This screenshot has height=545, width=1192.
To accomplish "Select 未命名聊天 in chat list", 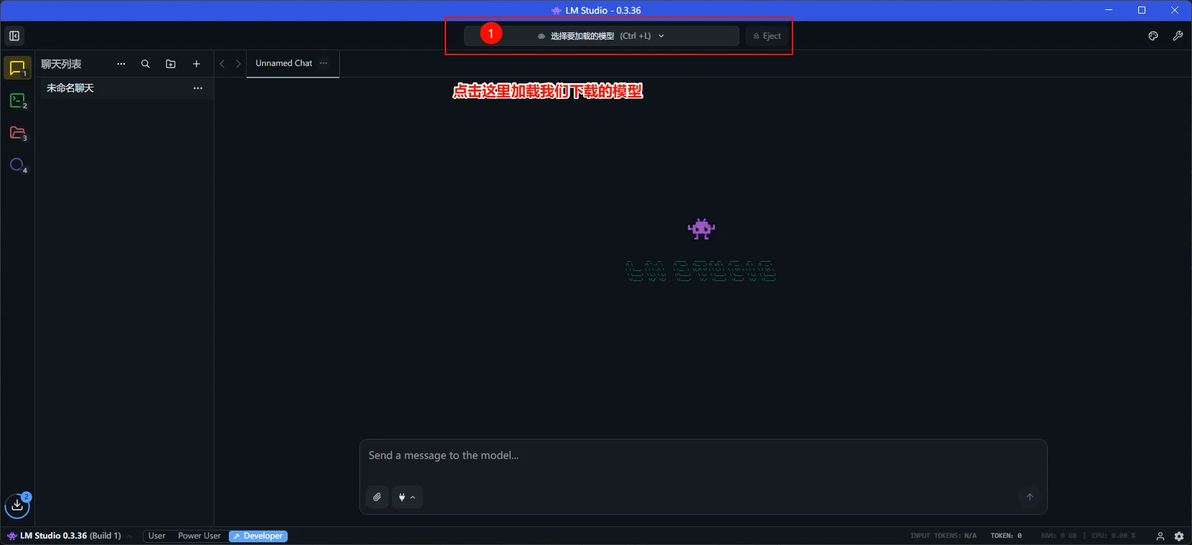I will coord(125,88).
